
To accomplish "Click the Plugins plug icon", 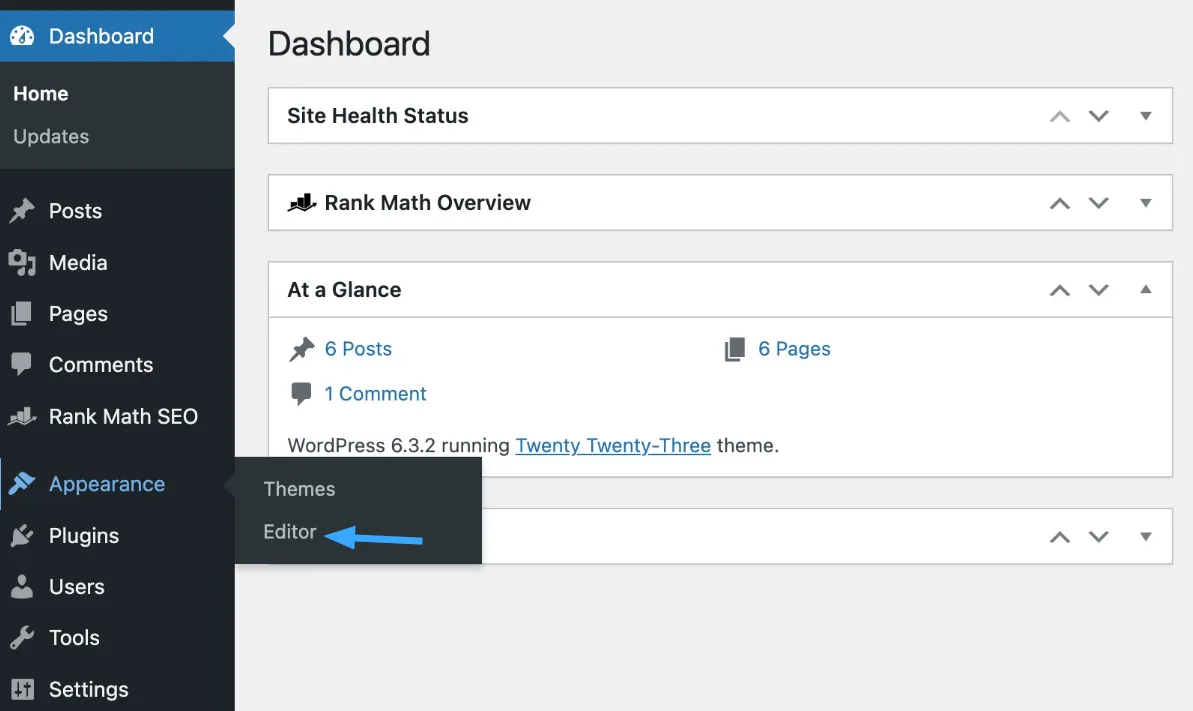I will click(22, 536).
